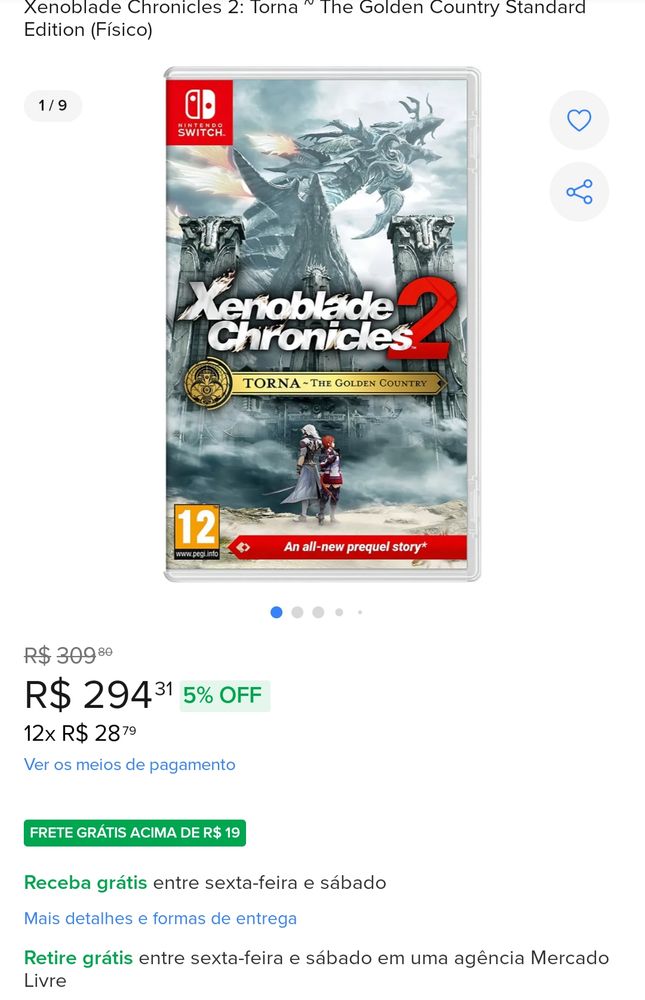Tap the 'Receba grátis' delivery text

(85, 883)
